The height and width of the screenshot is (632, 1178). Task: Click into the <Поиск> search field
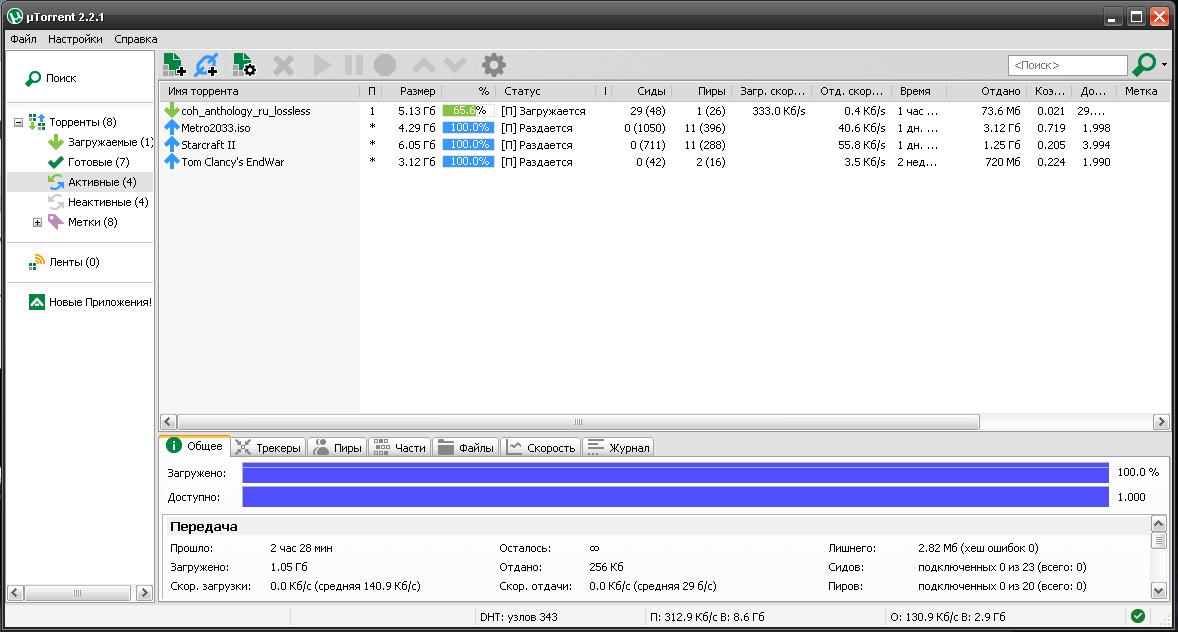coord(1068,65)
